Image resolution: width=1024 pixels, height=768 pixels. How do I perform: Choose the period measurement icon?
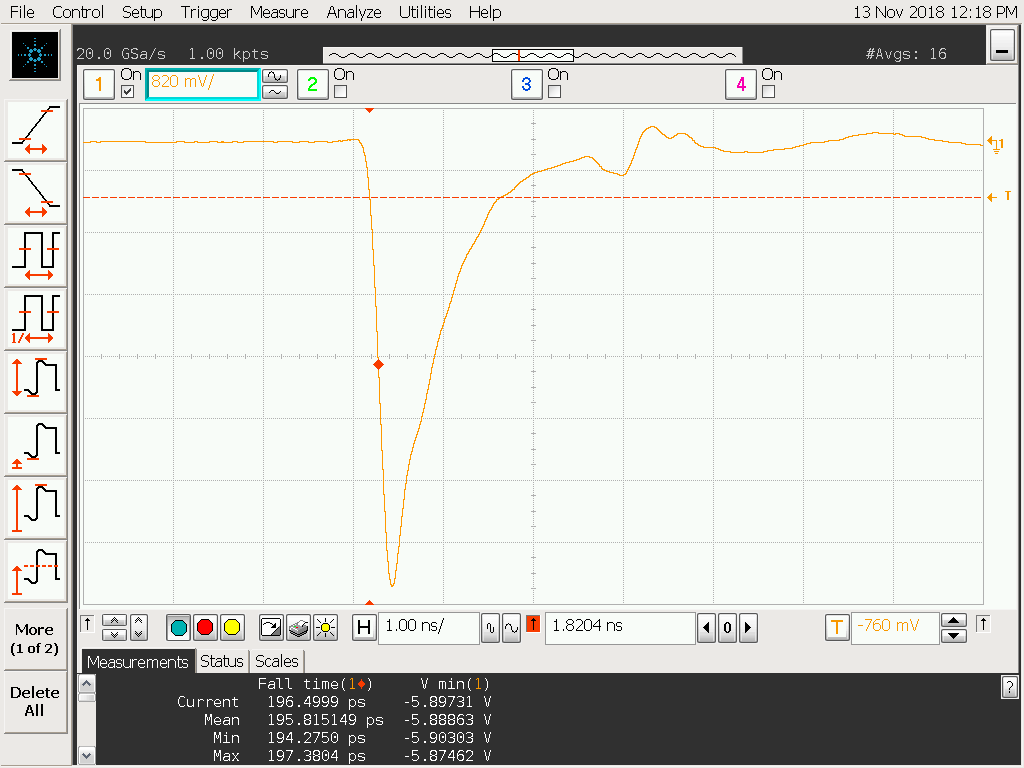point(36,256)
